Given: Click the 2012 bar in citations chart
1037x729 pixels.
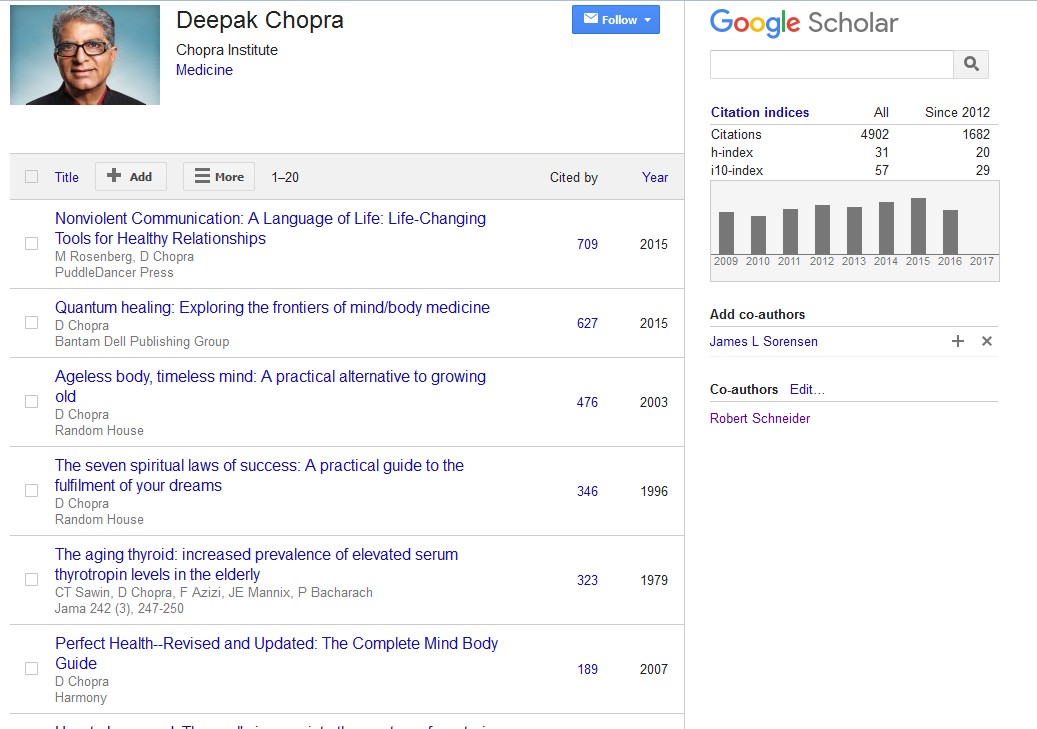Looking at the screenshot, I should [x=822, y=230].
